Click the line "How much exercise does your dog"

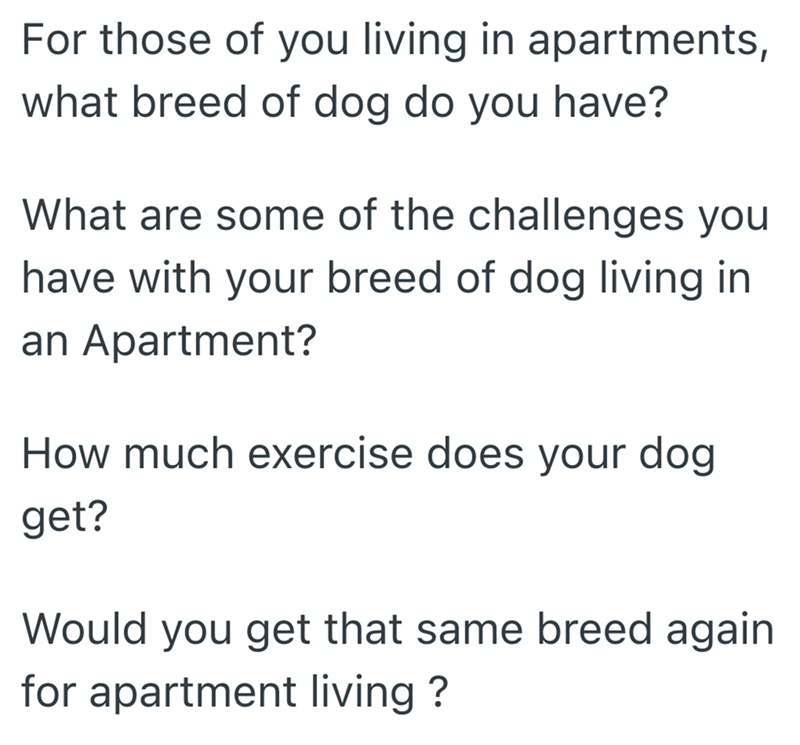click(368, 454)
